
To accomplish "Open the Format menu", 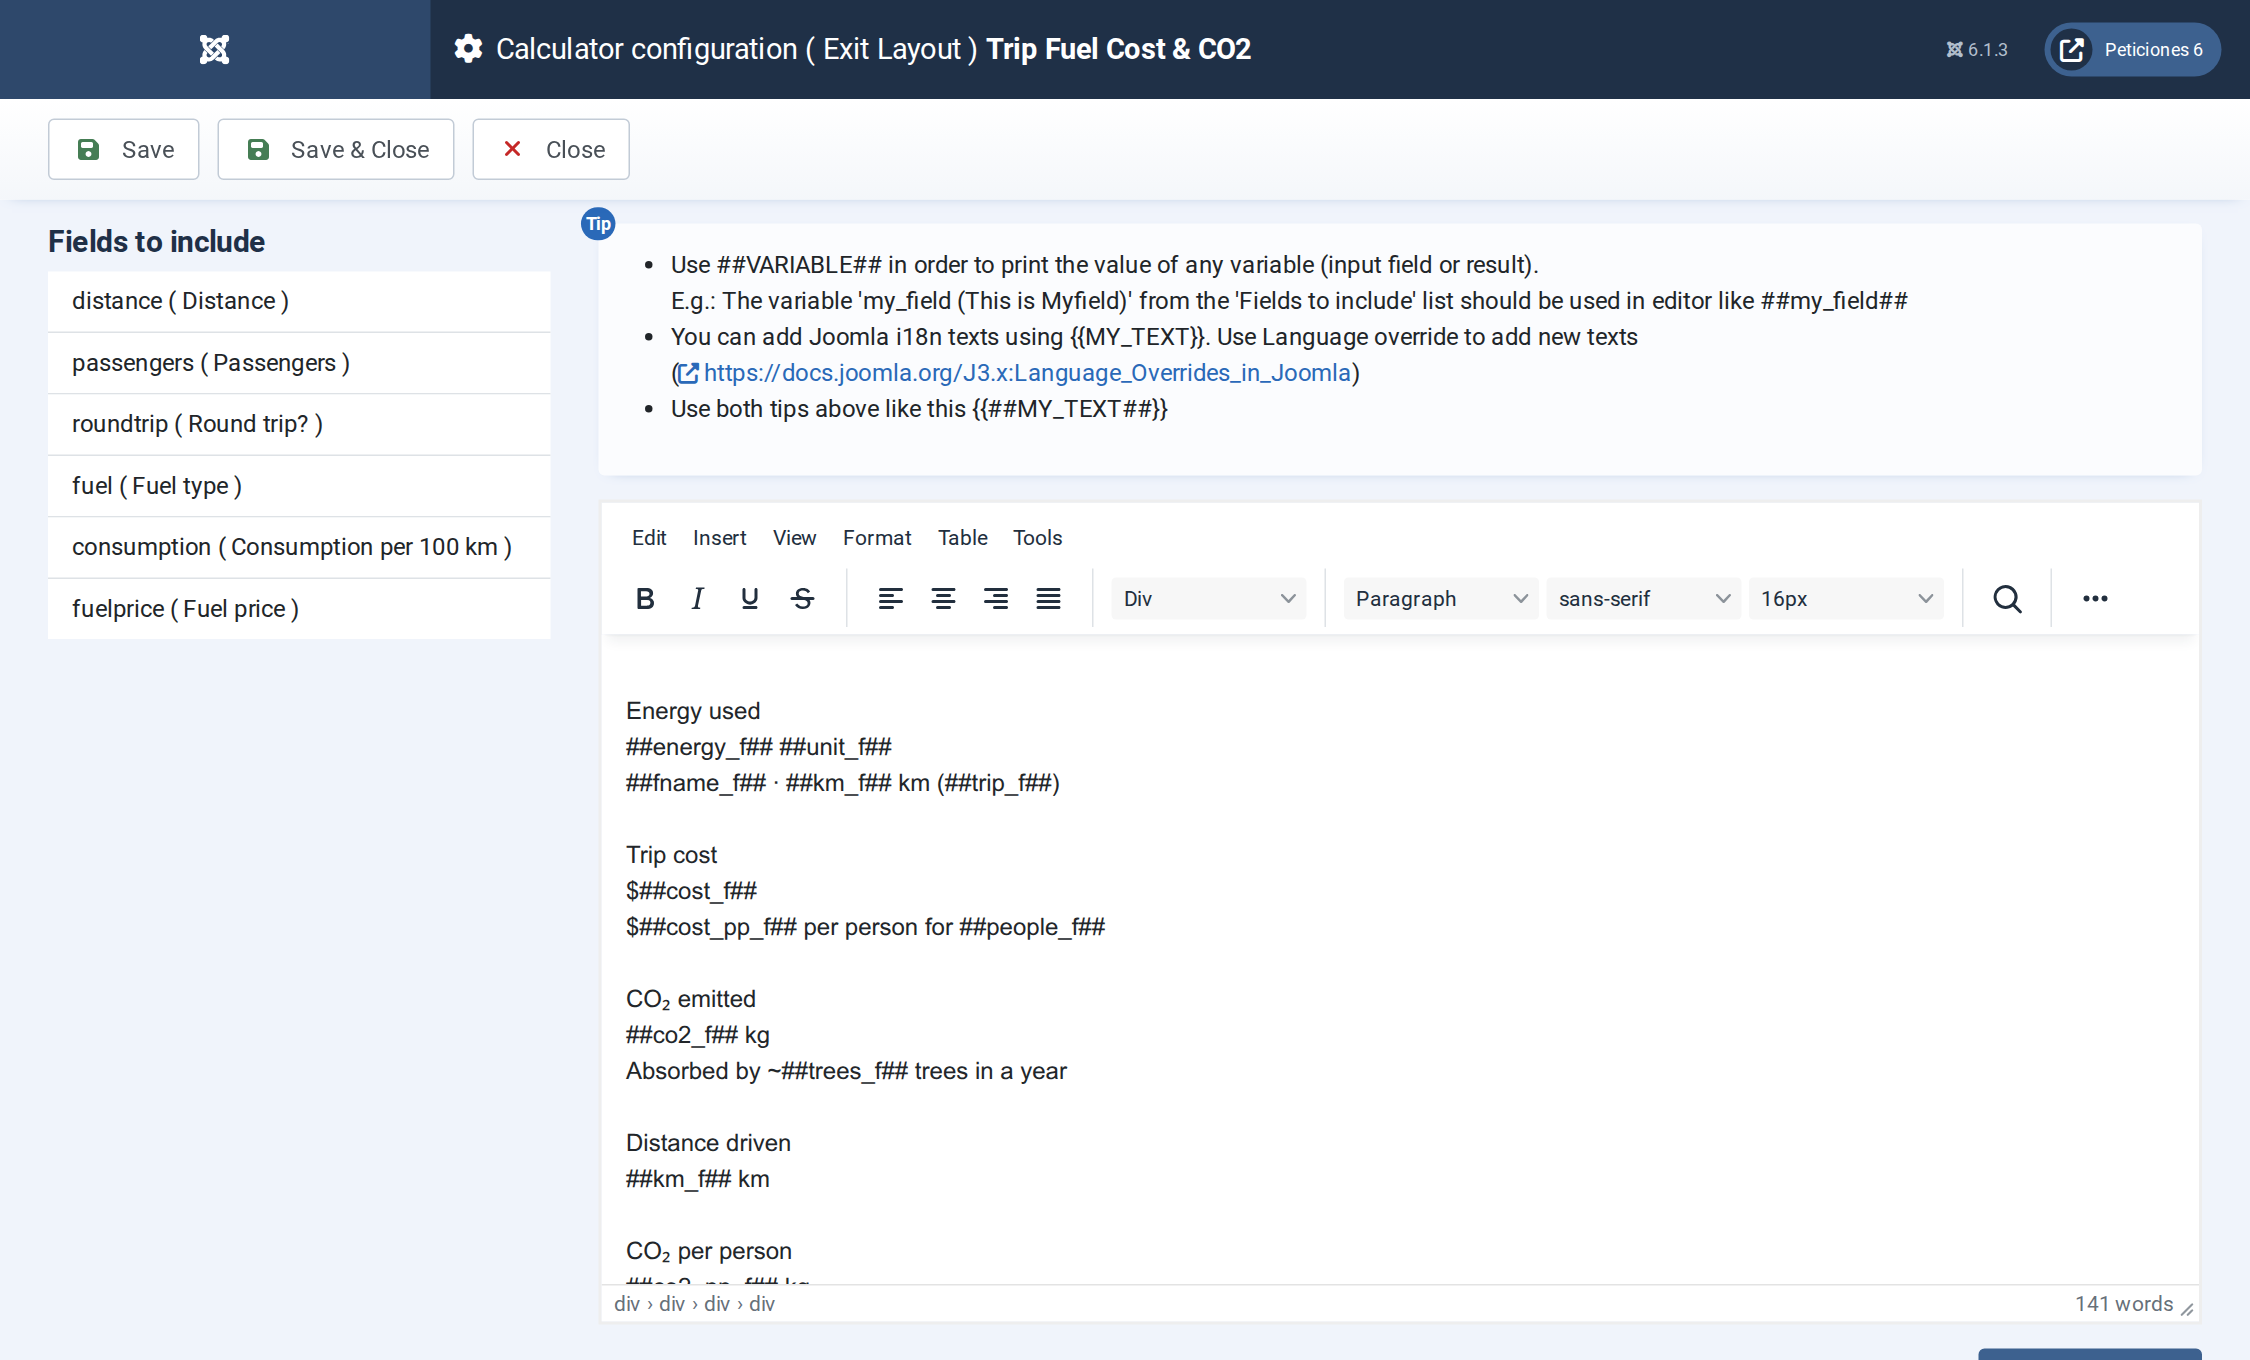I will click(877, 538).
